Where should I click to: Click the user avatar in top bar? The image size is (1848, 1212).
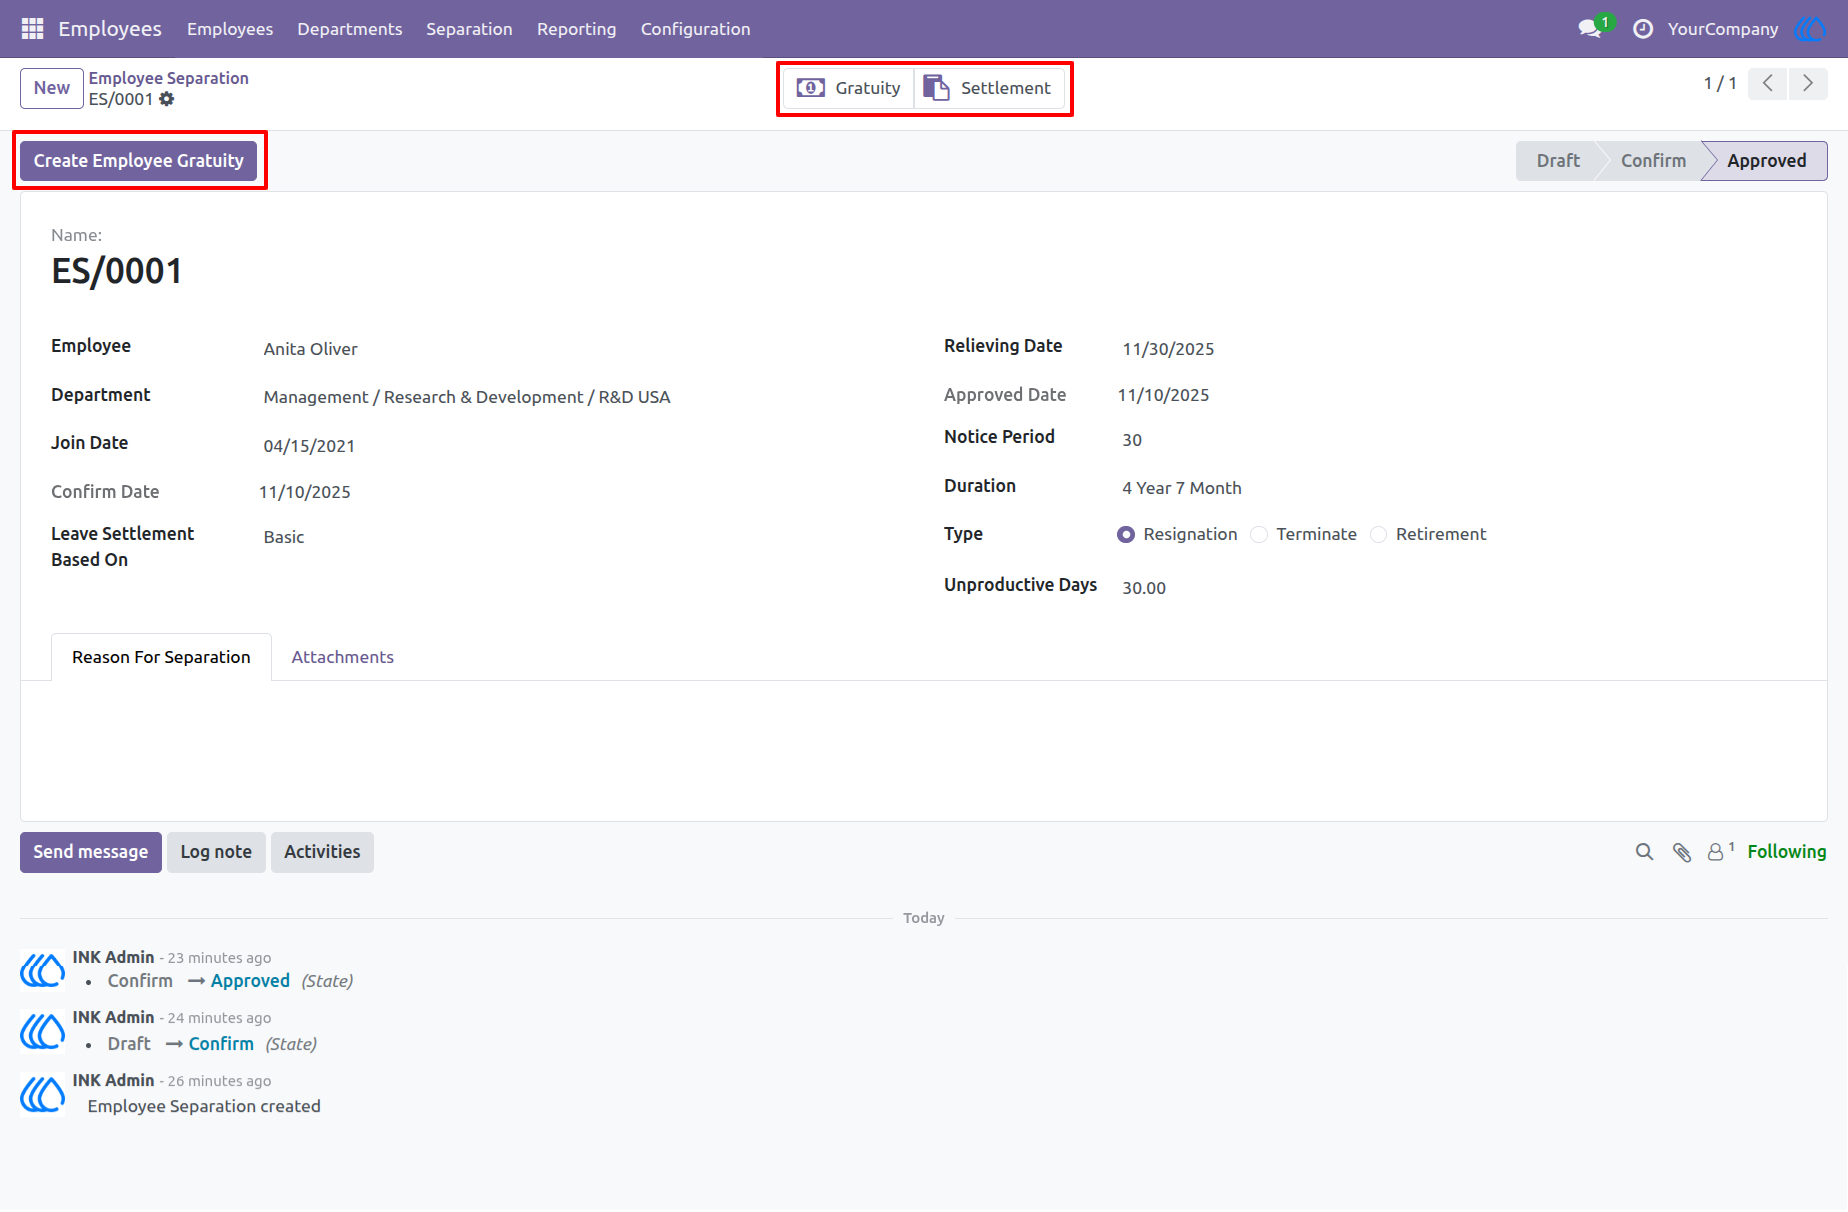1810,29
